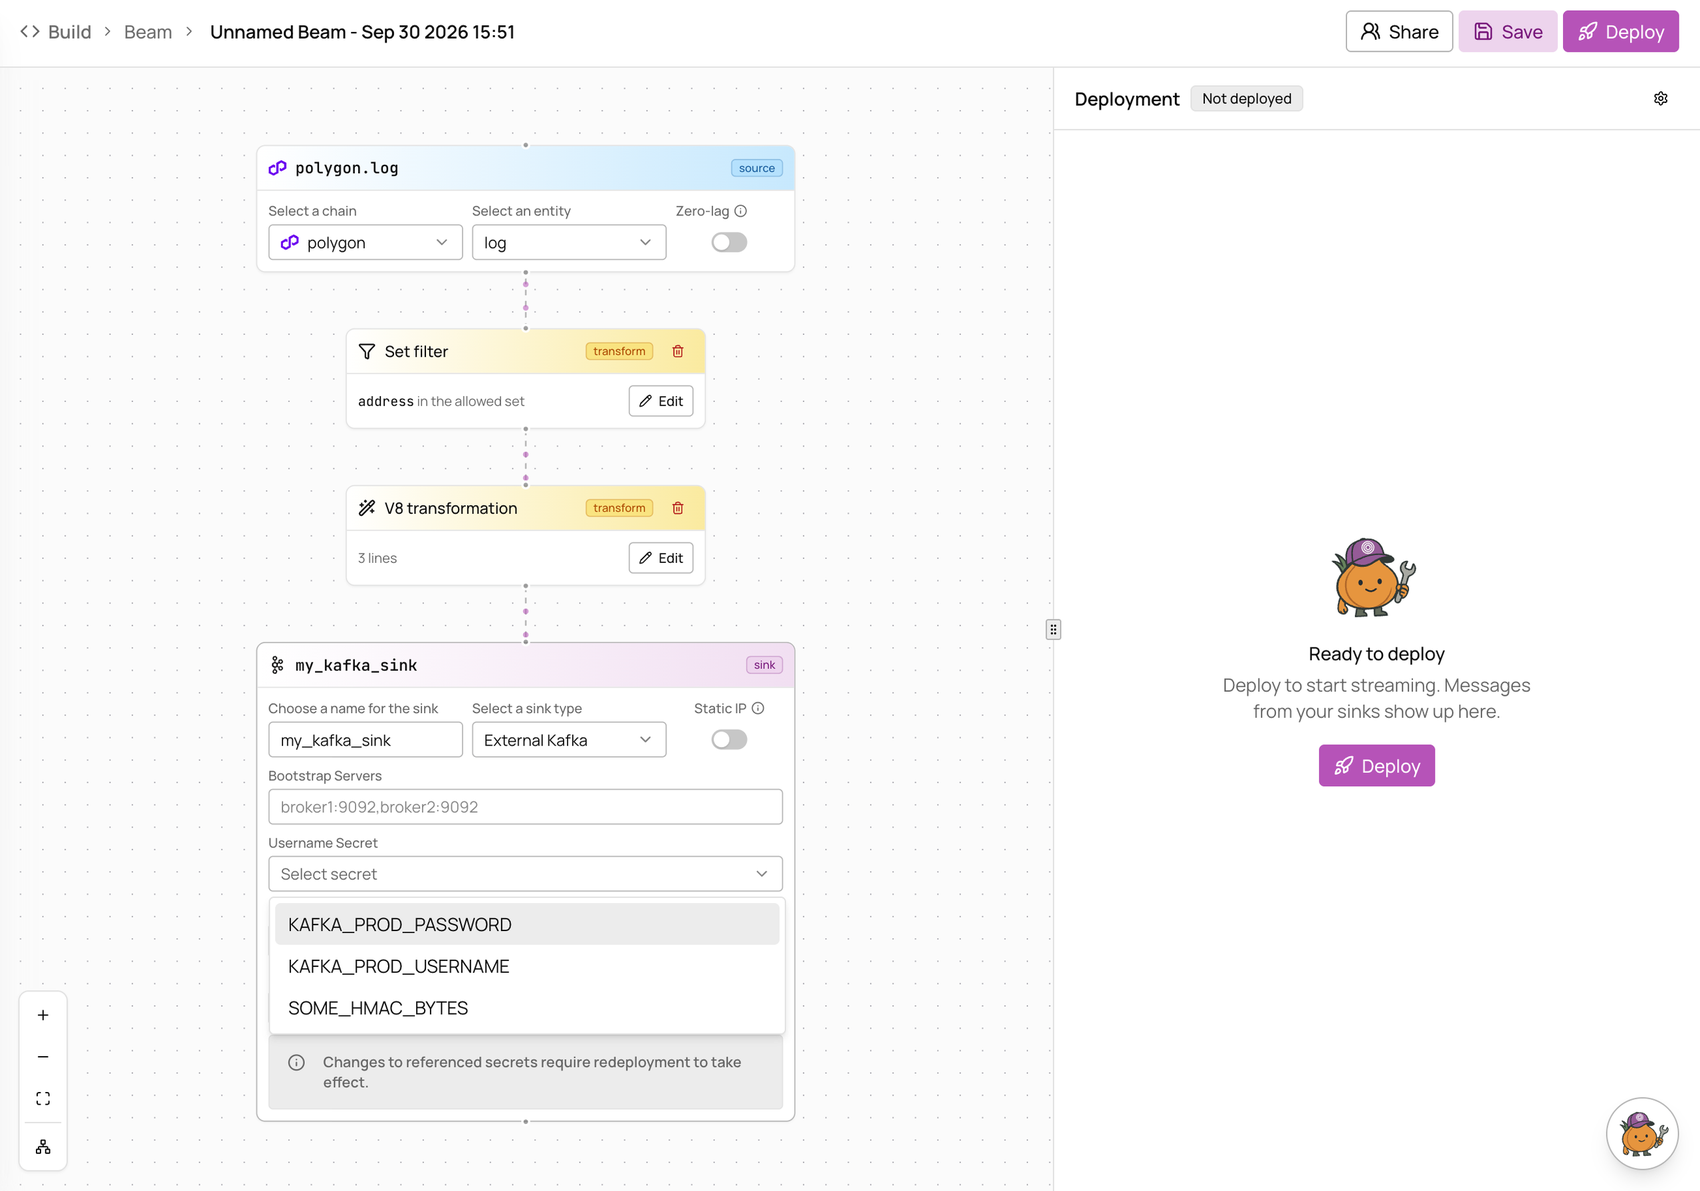Click the Build code brackets icon
The height and width of the screenshot is (1191, 1700).
coord(30,32)
